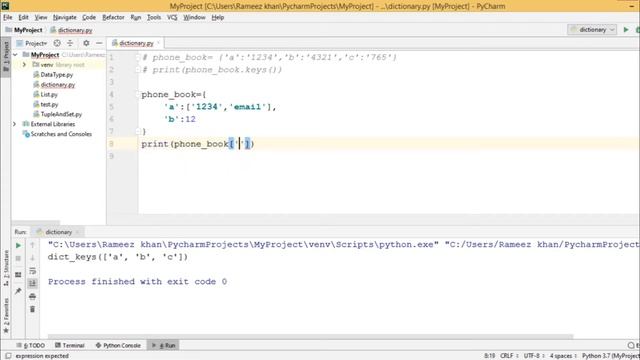Change 4 spaces indent setting

pyautogui.click(x=562, y=356)
